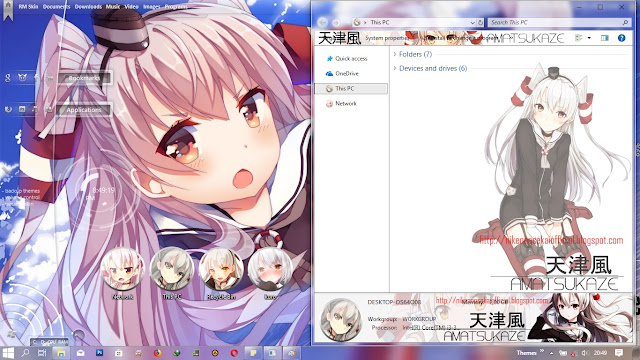
Task: Open taskbar search magnifier
Action: 25,353
